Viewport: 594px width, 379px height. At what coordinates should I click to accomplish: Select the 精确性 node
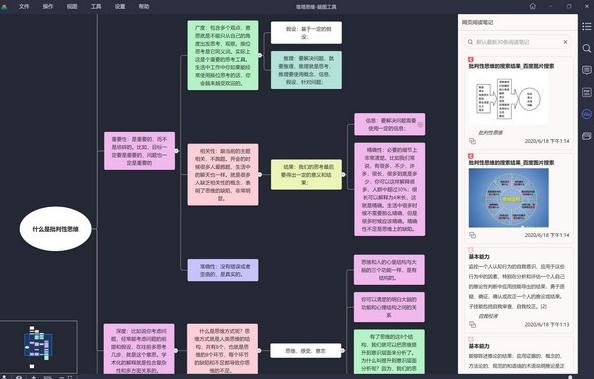[390, 190]
